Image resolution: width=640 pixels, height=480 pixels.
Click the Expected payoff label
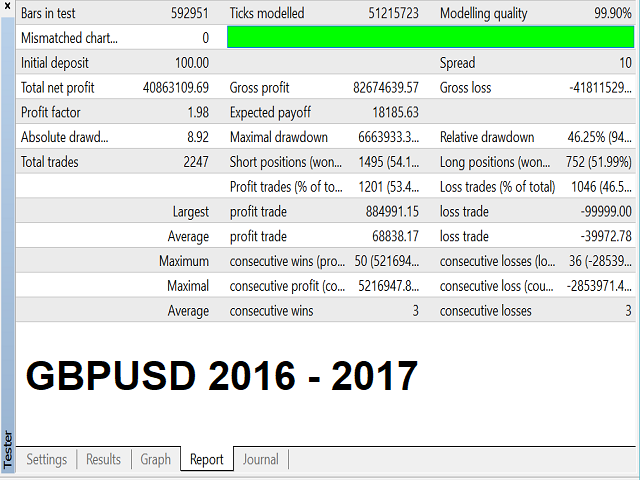(270, 113)
